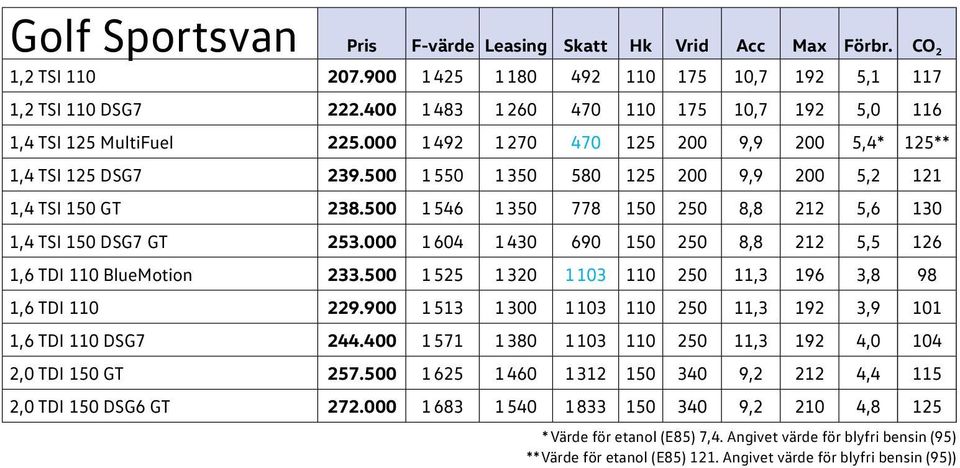Select the Skatt column header

click(586, 46)
